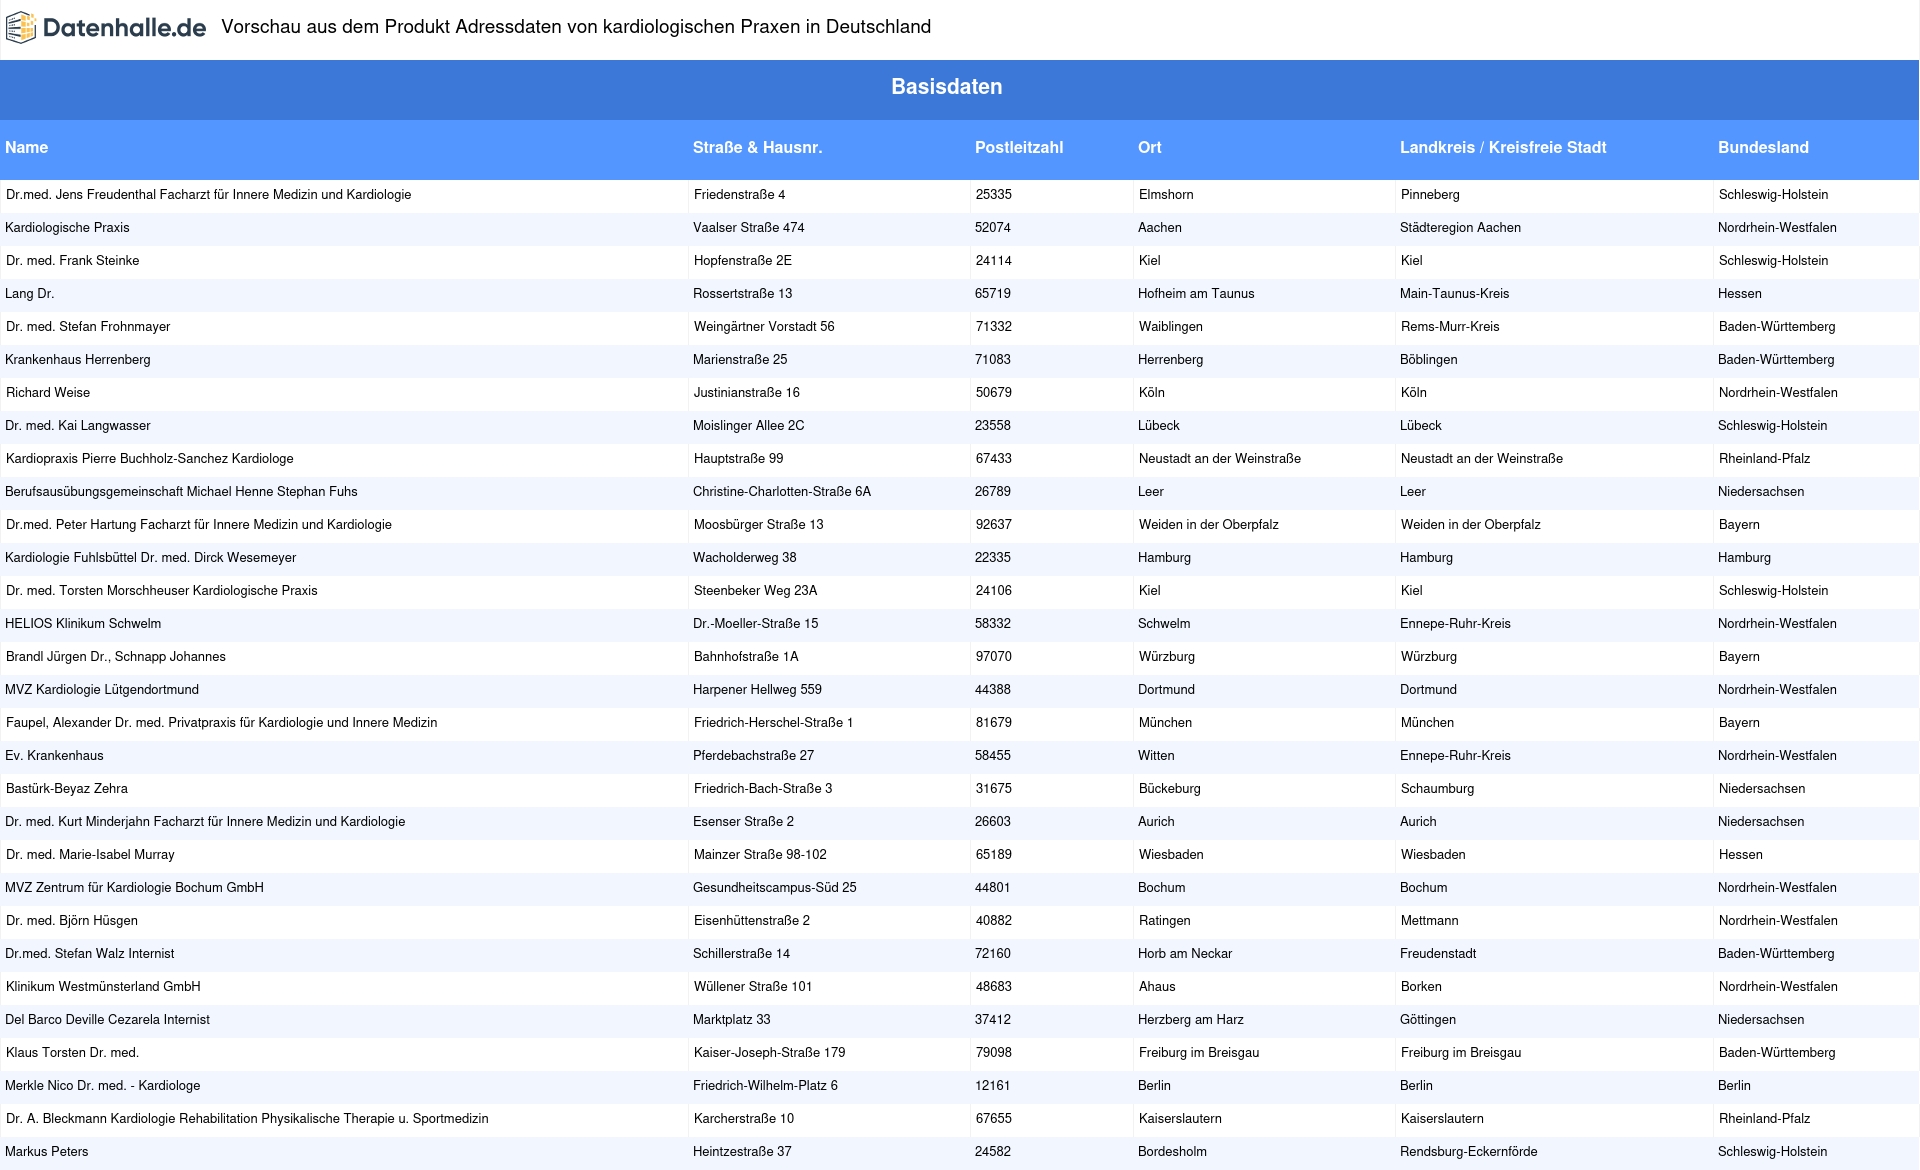Select street cell Weingärtner Vorstadt 56

click(x=763, y=327)
